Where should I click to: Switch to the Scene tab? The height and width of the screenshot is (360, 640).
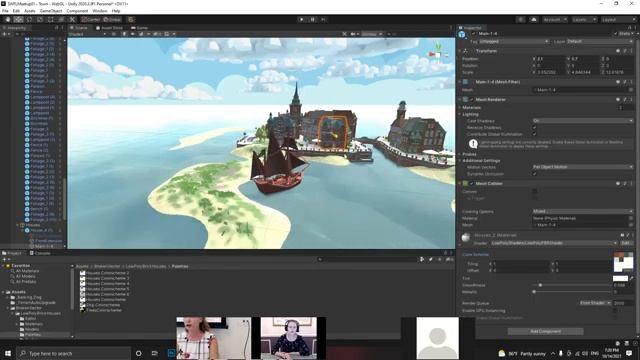pyautogui.click(x=79, y=28)
